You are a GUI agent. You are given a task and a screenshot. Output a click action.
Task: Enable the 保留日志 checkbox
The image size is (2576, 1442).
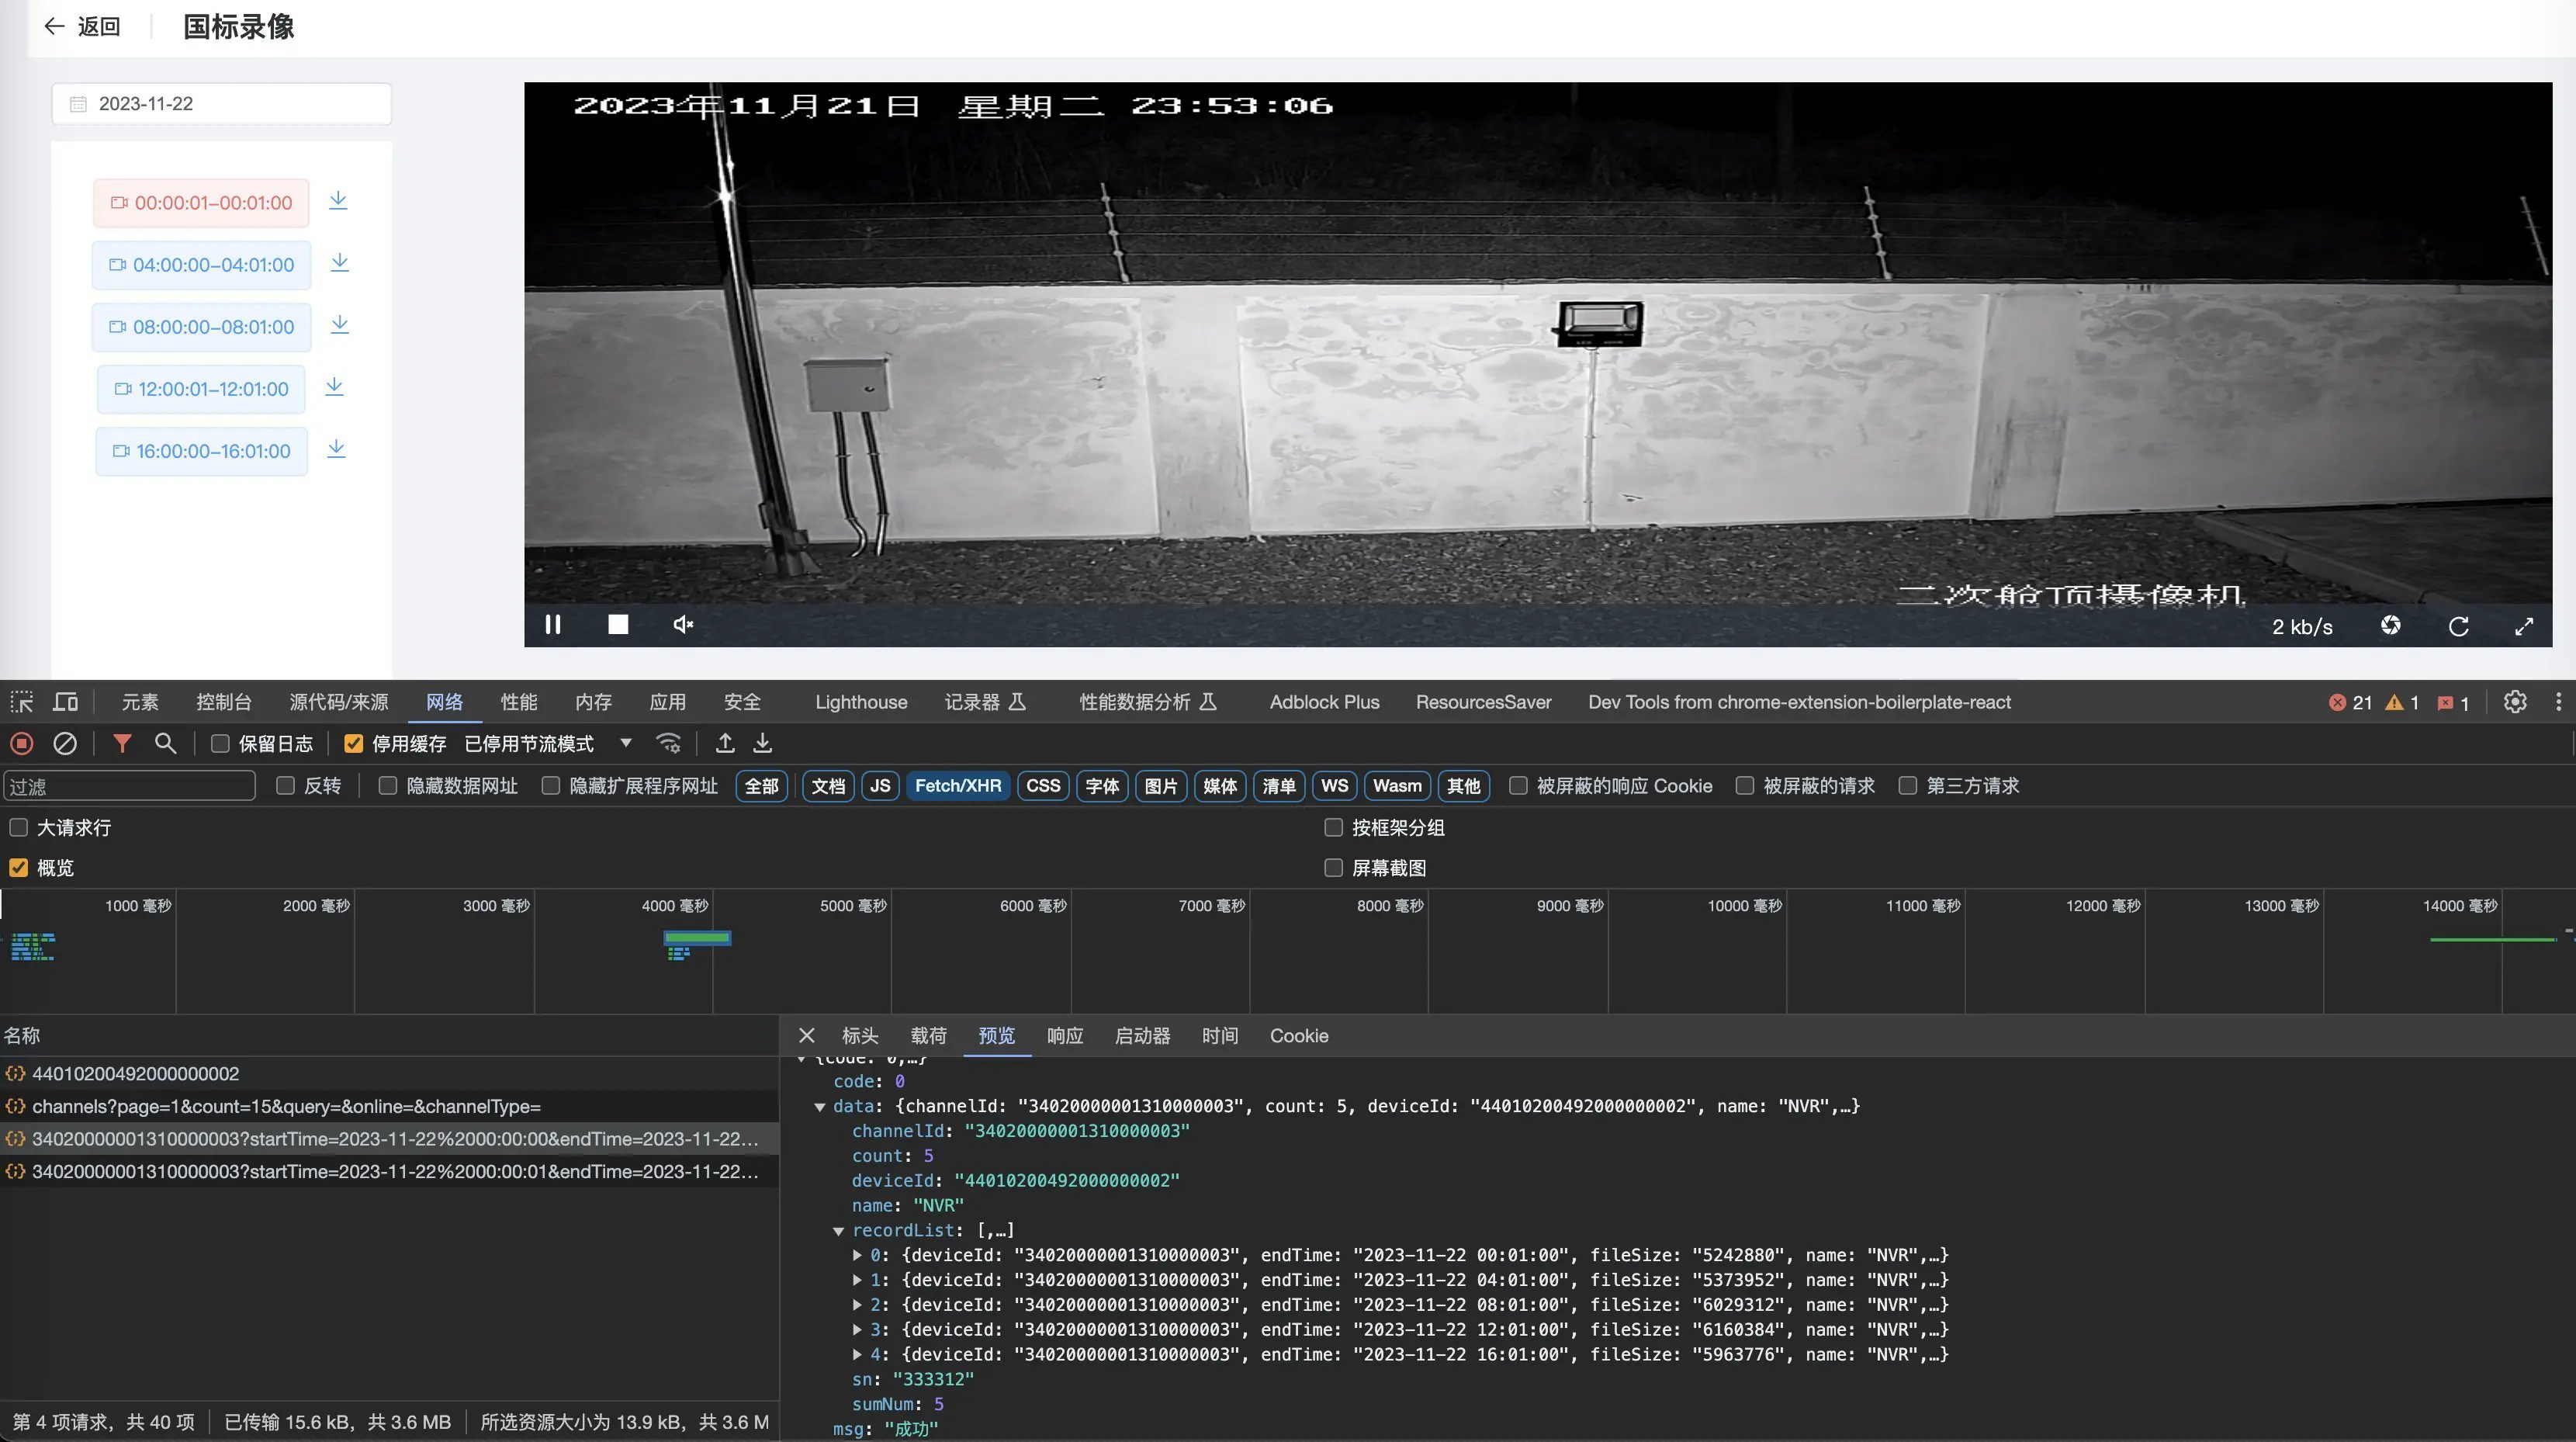point(221,744)
